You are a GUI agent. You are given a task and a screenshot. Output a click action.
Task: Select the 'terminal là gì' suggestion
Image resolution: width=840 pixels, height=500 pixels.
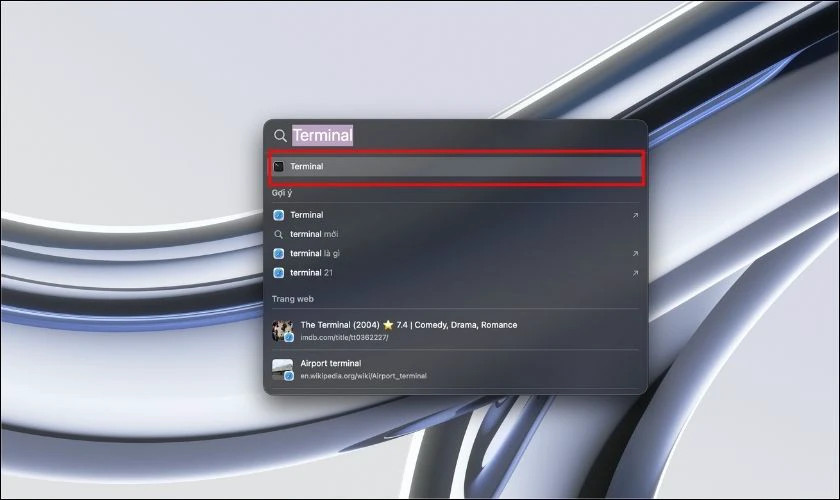pyautogui.click(x=315, y=253)
